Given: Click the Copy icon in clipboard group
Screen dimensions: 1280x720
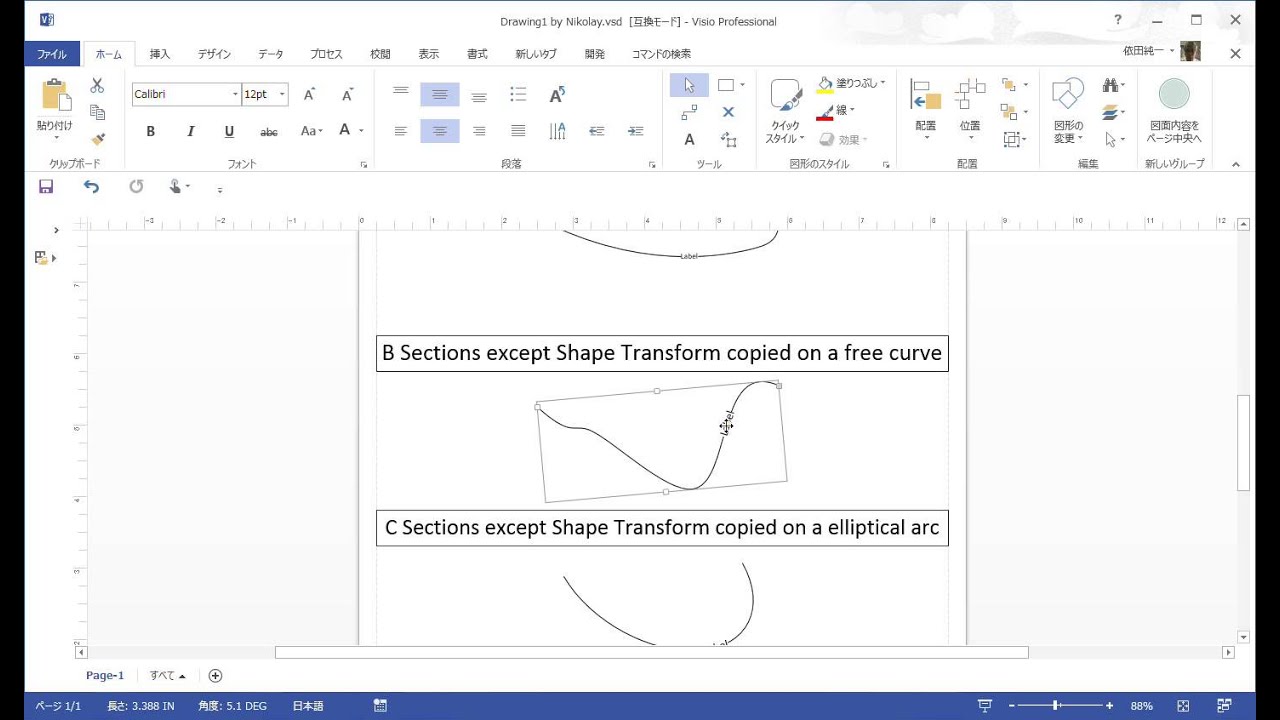Looking at the screenshot, I should (x=97, y=113).
